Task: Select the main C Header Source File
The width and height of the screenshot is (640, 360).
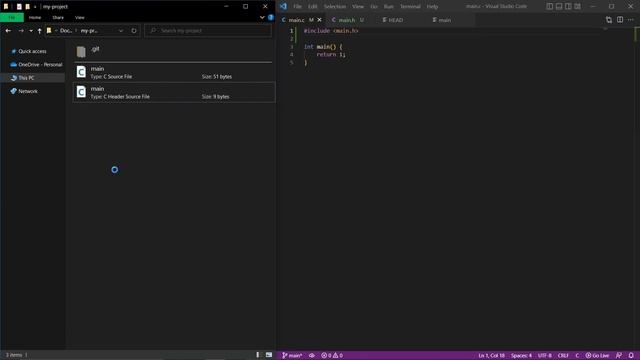Action: 173,92
